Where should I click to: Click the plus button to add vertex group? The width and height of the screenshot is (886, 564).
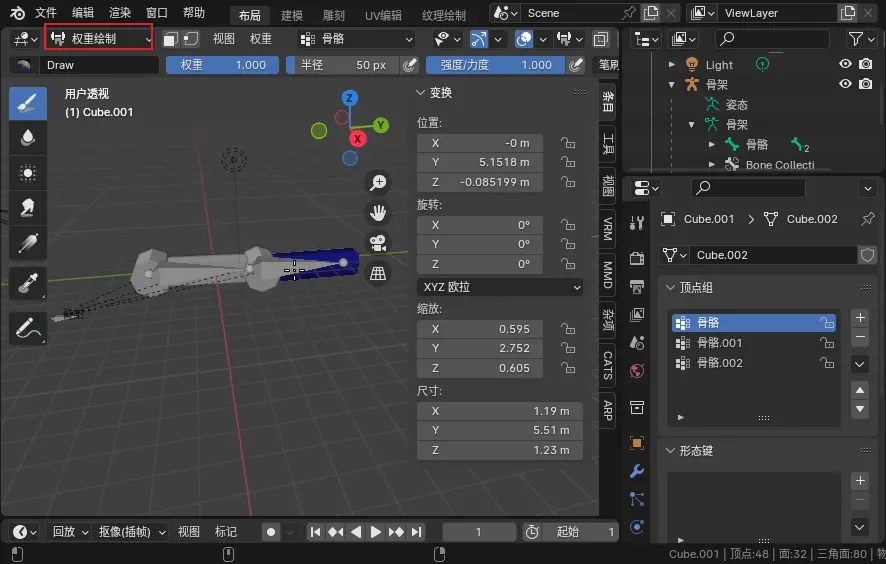(x=859, y=317)
